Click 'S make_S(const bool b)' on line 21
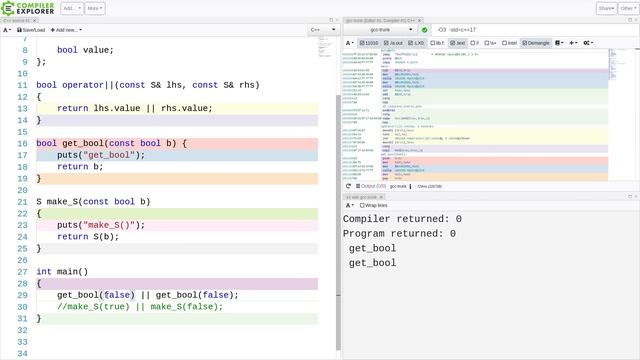The width and height of the screenshot is (640, 360). (x=93, y=202)
